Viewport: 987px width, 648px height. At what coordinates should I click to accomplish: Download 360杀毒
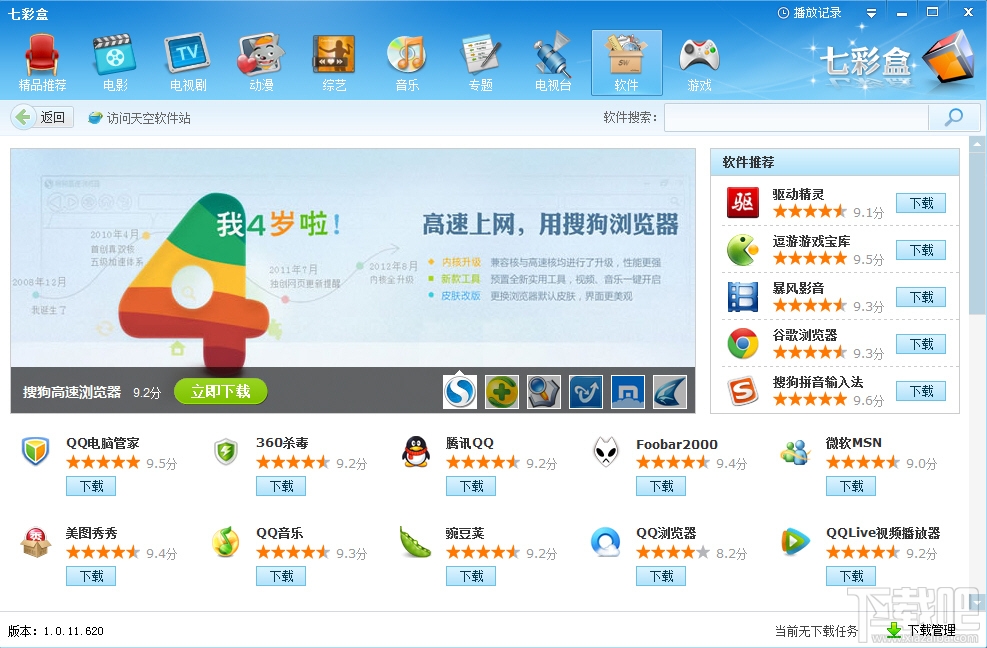coord(281,486)
